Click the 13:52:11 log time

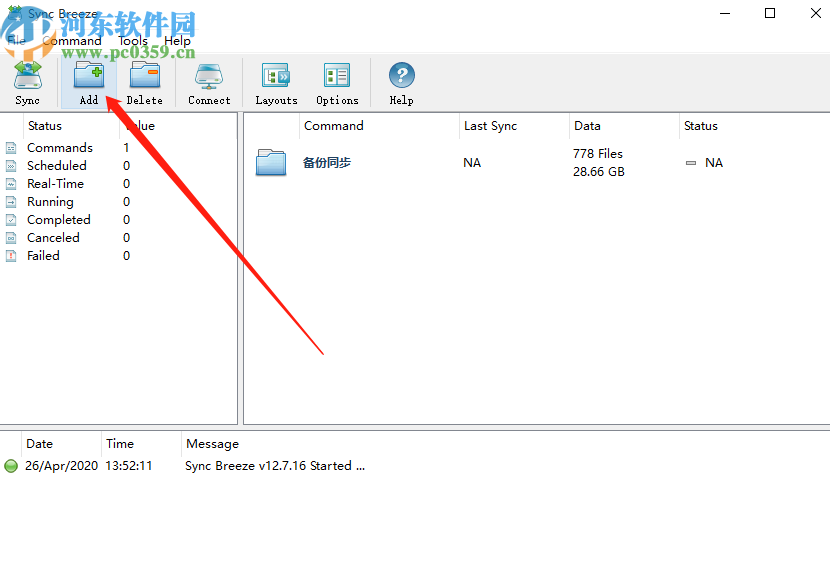point(129,466)
